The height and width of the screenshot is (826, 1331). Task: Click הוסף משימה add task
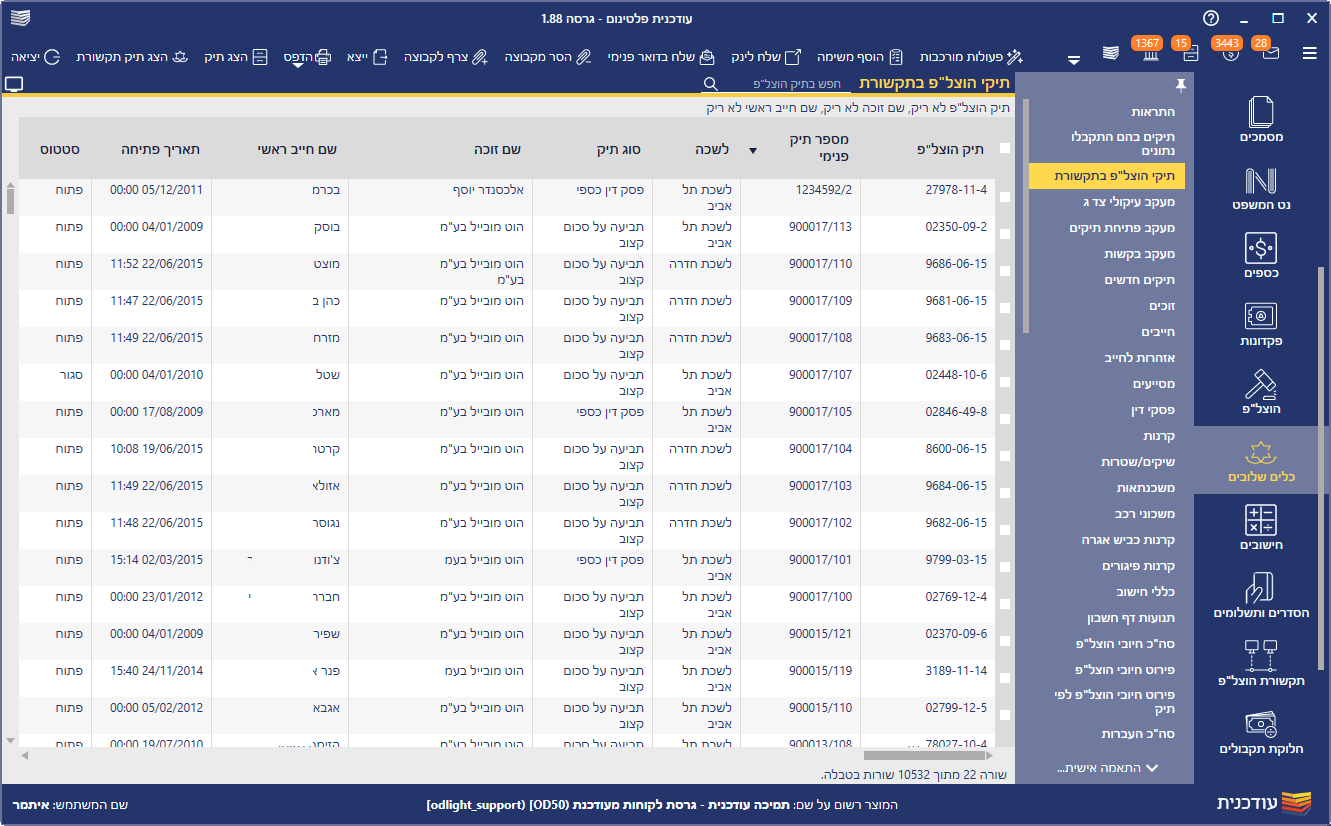point(860,57)
